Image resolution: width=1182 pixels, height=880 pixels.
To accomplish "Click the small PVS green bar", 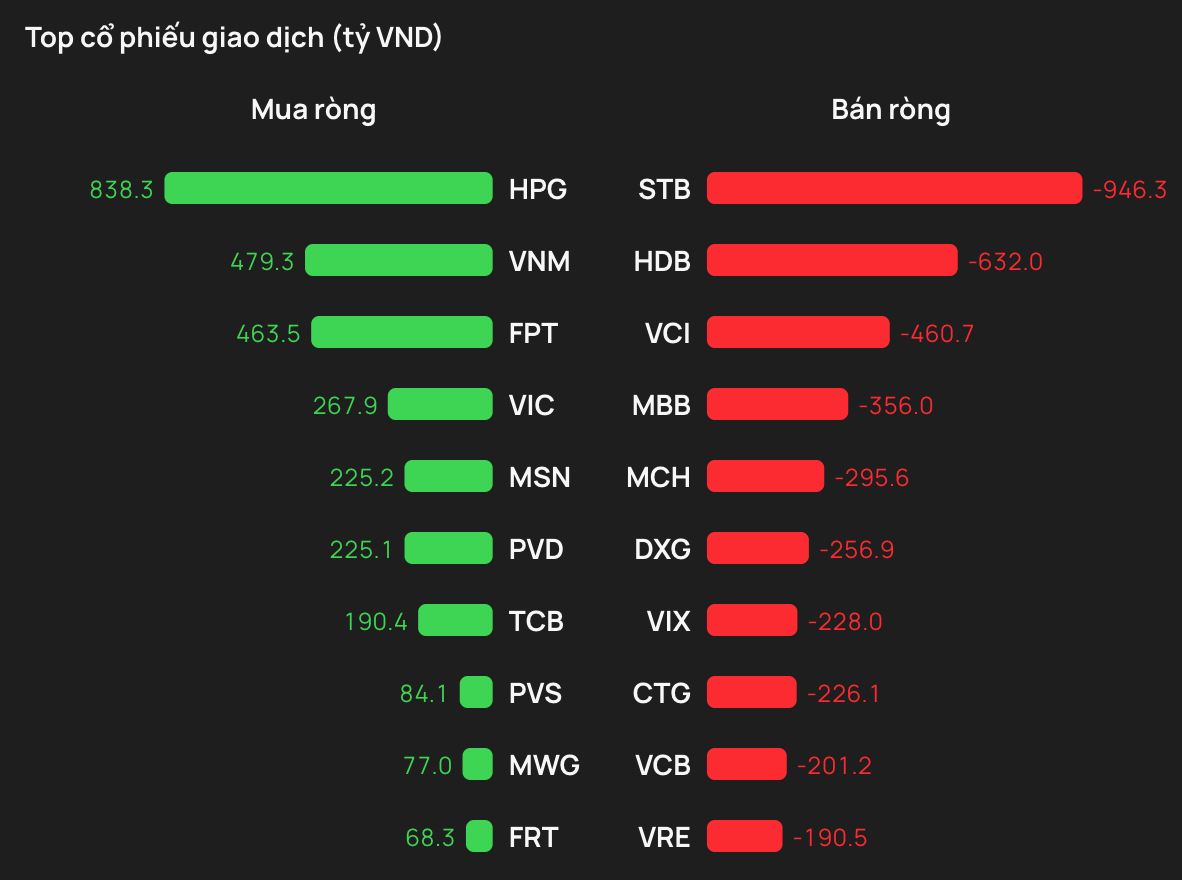I will click(x=476, y=692).
